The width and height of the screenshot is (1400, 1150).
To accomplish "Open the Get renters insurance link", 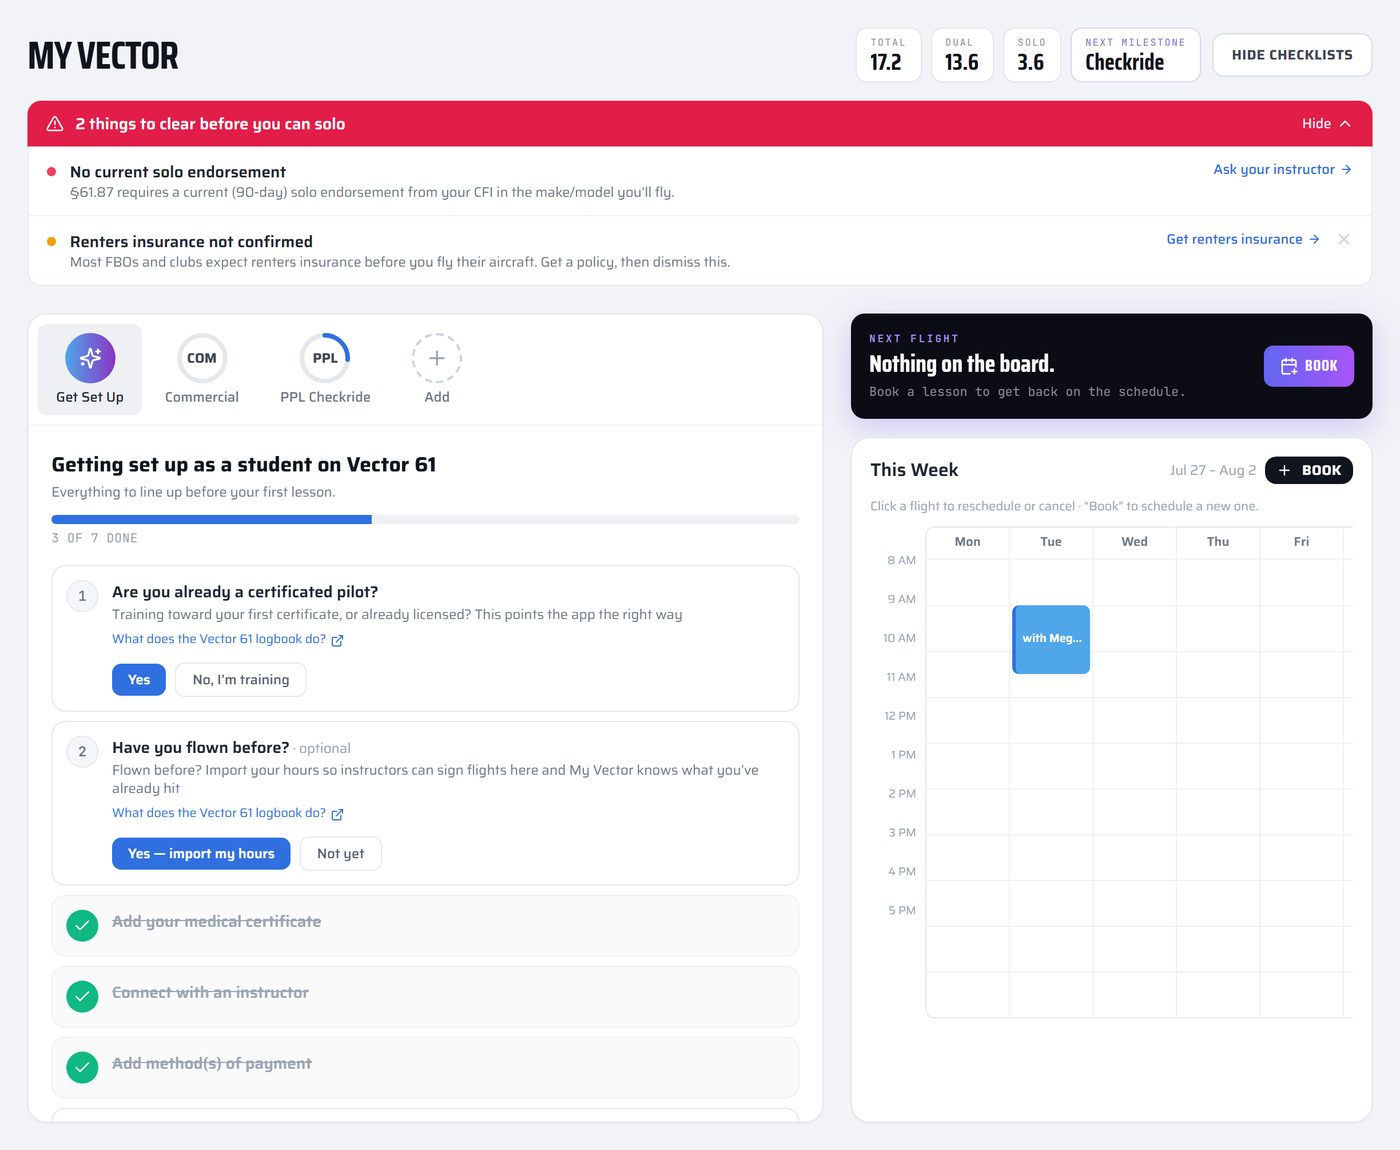I will coord(1243,240).
